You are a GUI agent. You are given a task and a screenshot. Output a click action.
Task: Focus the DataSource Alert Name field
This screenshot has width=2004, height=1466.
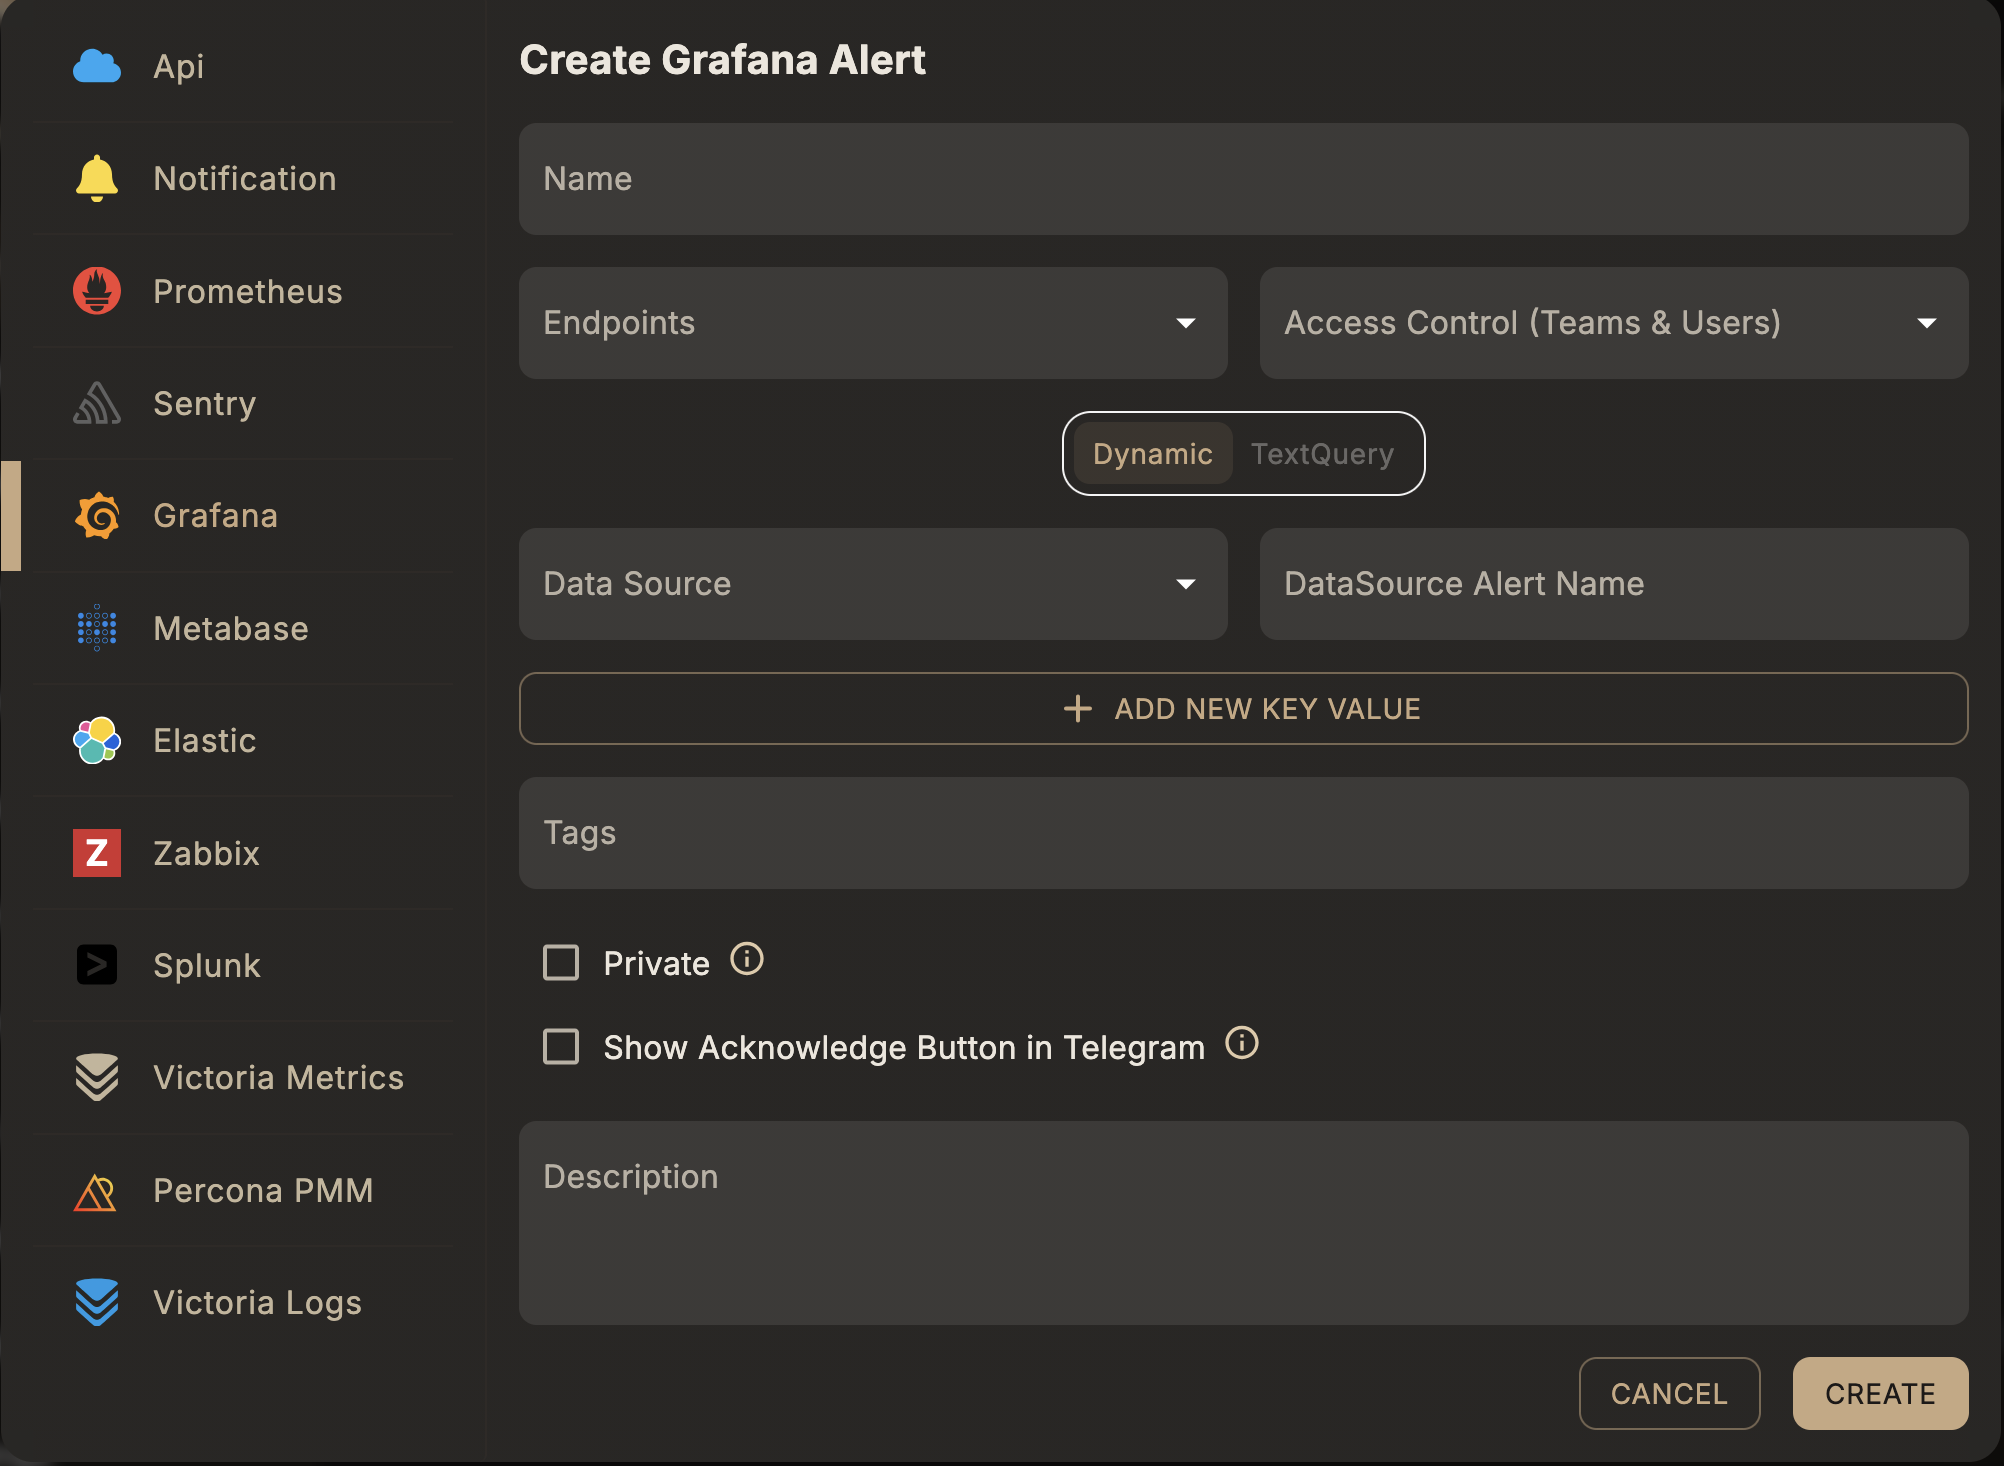[x=1614, y=584]
